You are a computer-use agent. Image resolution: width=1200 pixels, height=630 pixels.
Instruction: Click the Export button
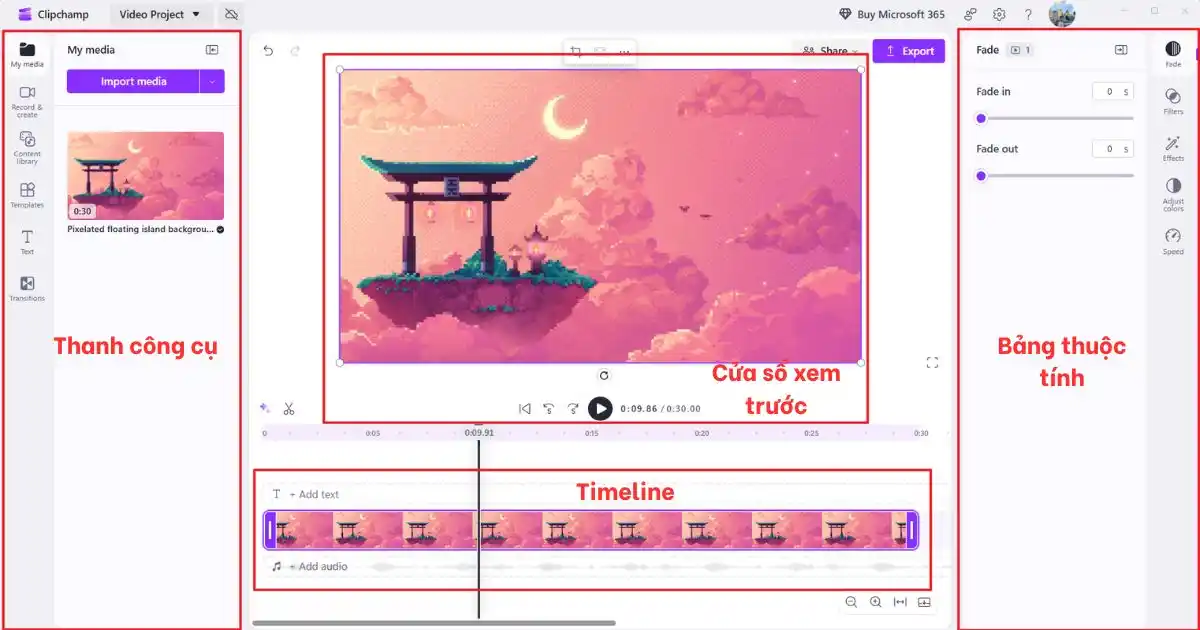(x=908, y=51)
